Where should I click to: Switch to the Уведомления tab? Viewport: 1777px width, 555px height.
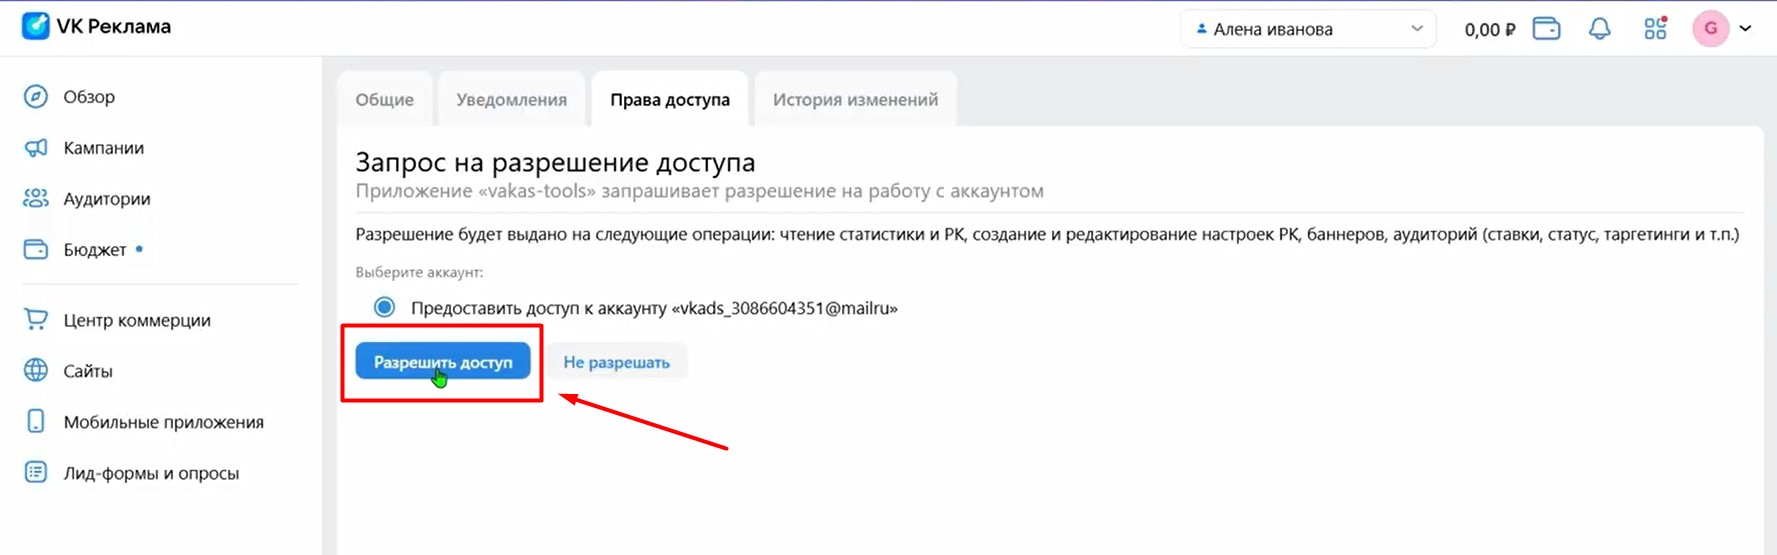click(511, 100)
